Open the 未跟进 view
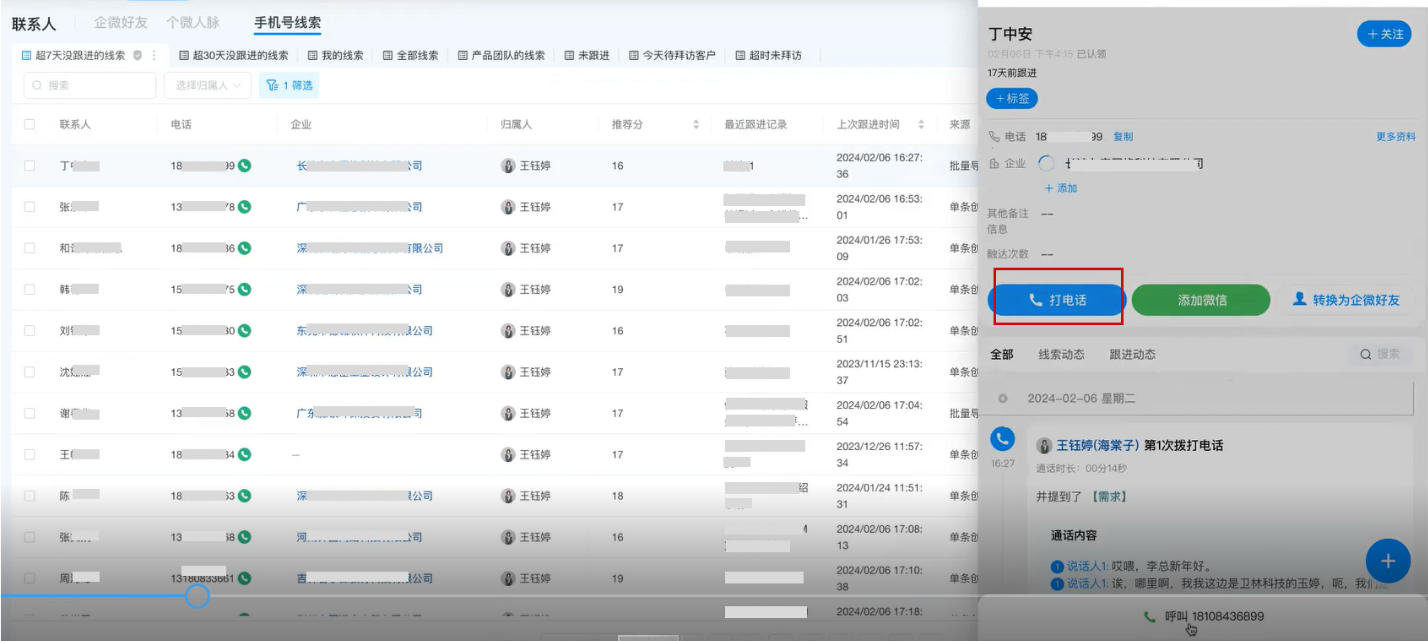 (x=587, y=56)
